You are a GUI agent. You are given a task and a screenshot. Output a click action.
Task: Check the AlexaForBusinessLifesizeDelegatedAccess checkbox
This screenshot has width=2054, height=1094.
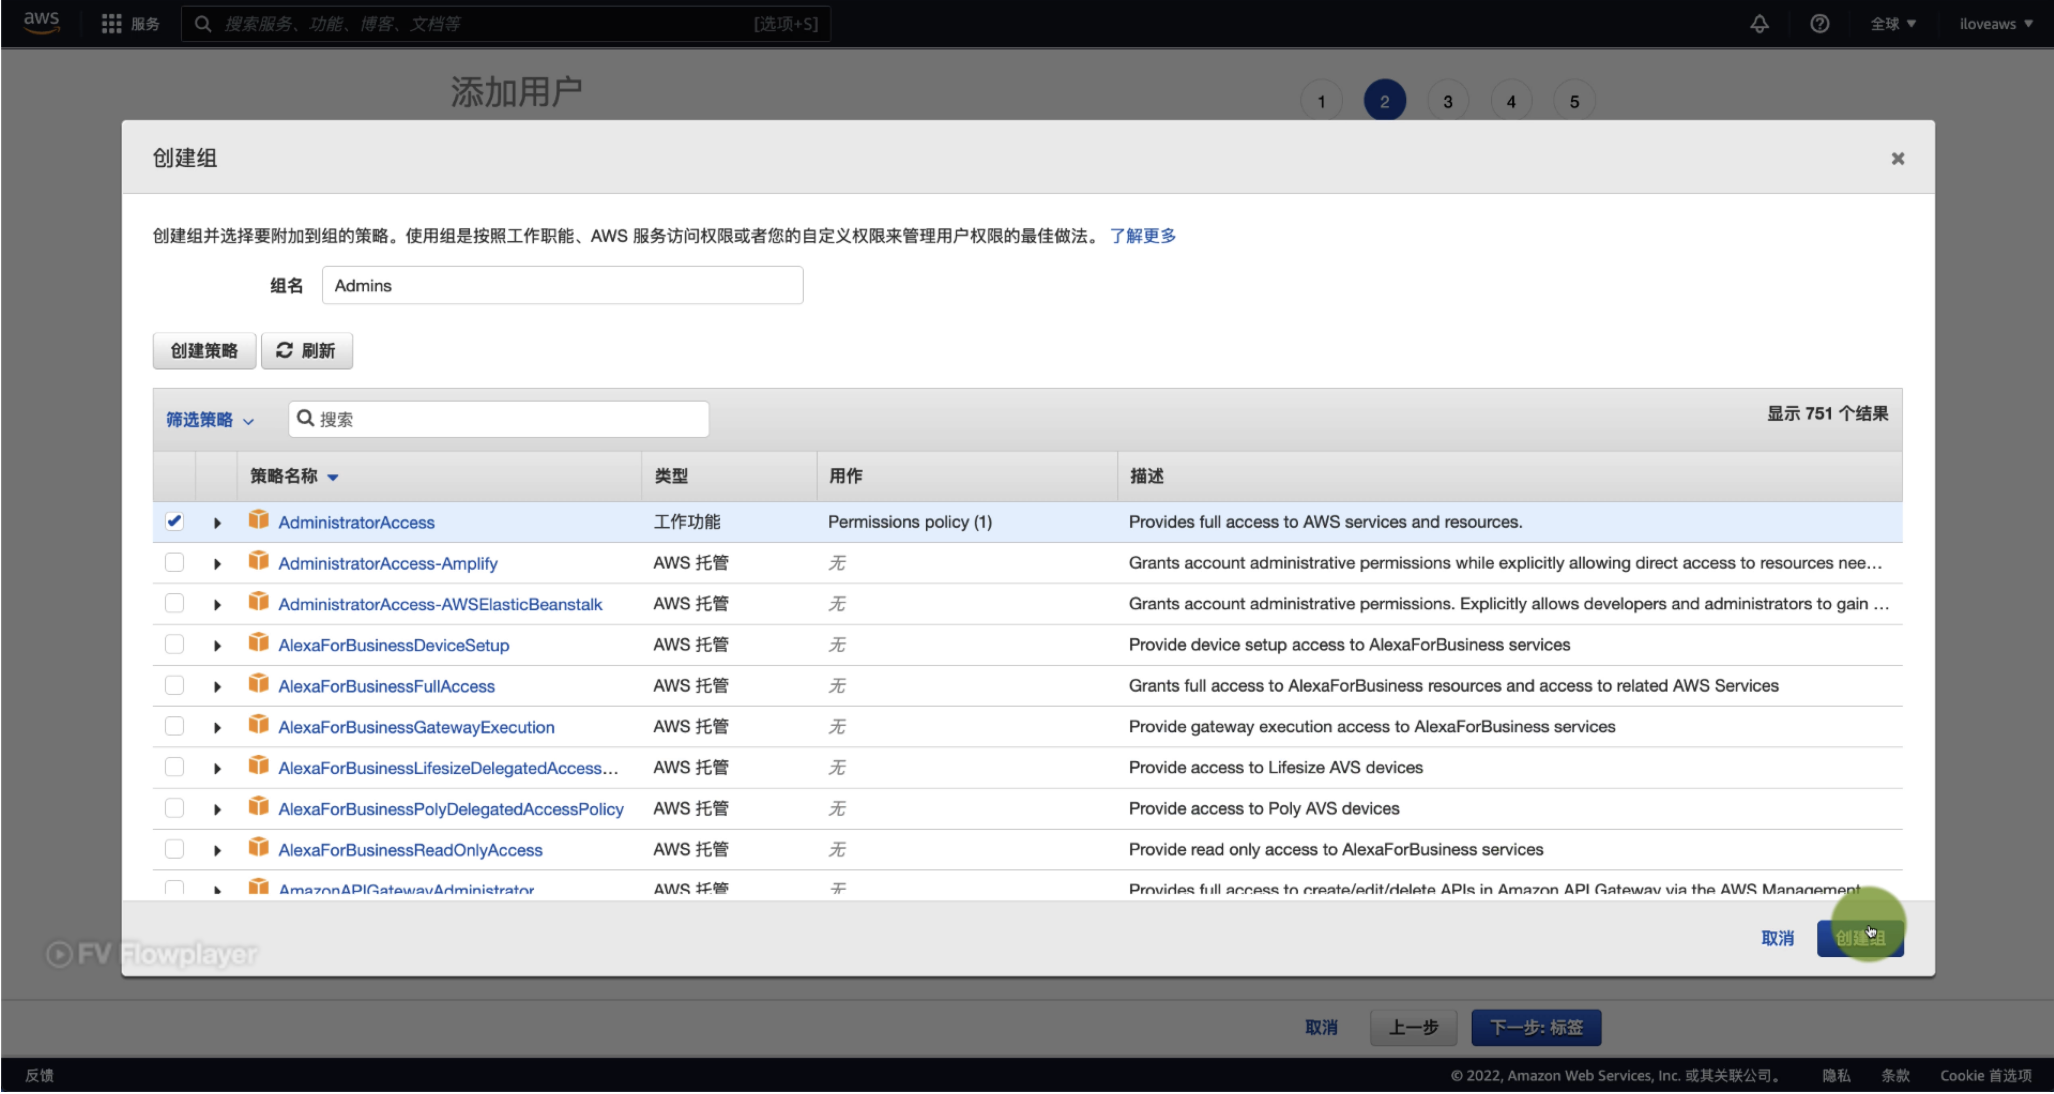pyautogui.click(x=174, y=767)
